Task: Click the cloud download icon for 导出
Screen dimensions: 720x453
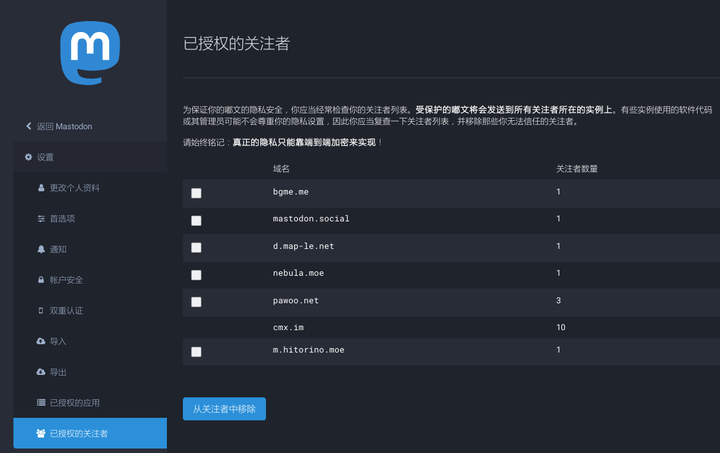Action: click(41, 372)
